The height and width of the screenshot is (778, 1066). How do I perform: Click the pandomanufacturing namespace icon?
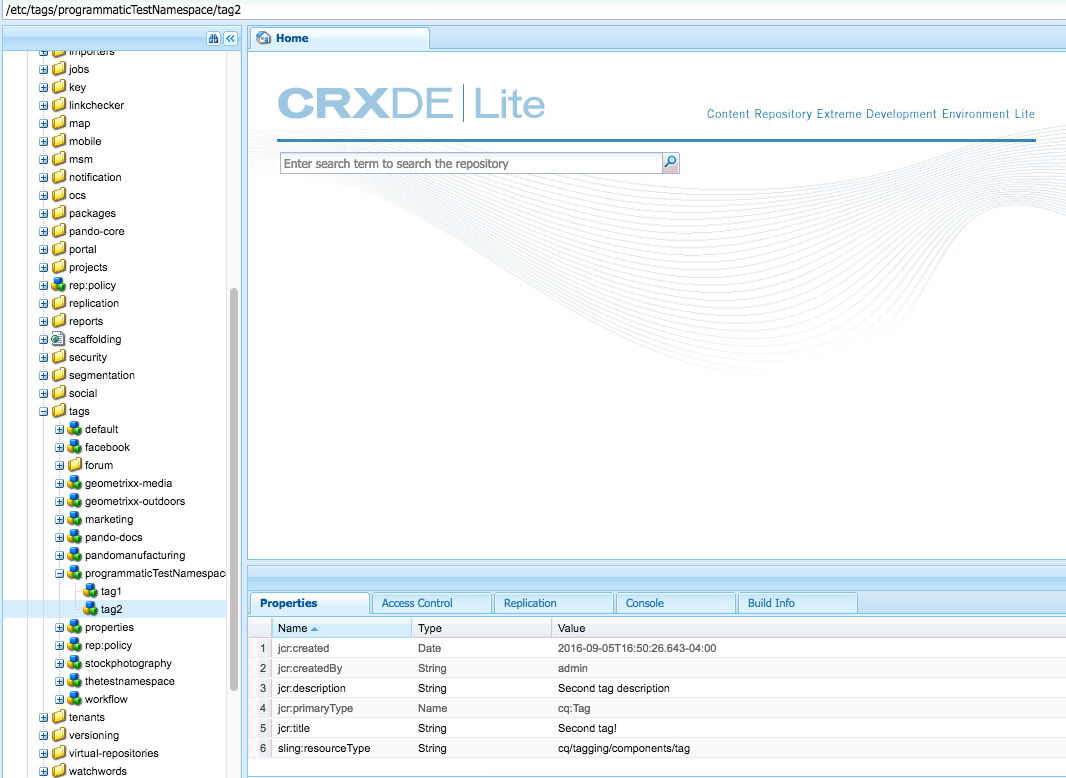(x=75, y=555)
